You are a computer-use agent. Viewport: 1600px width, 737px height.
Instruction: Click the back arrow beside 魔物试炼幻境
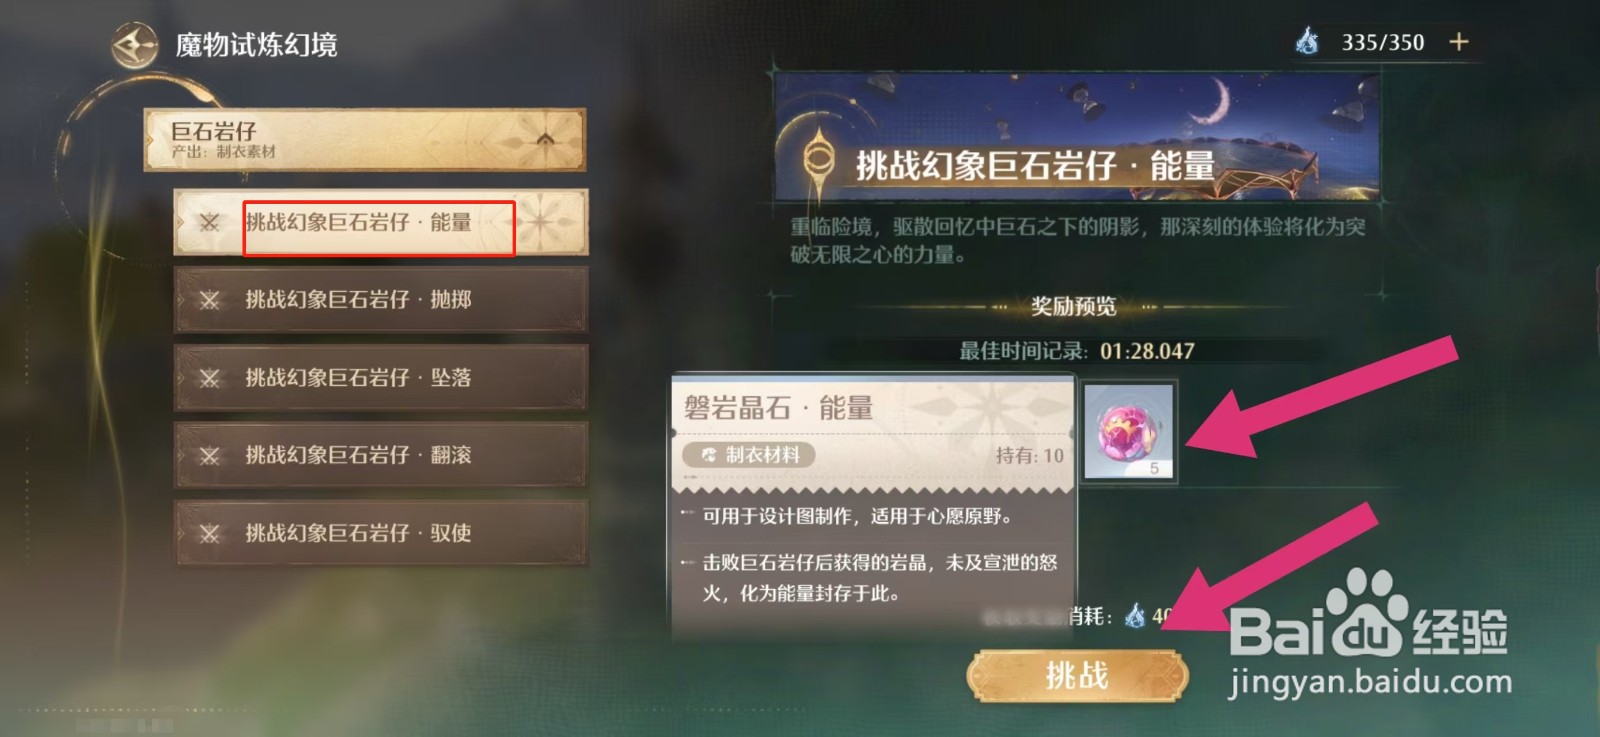pos(134,45)
